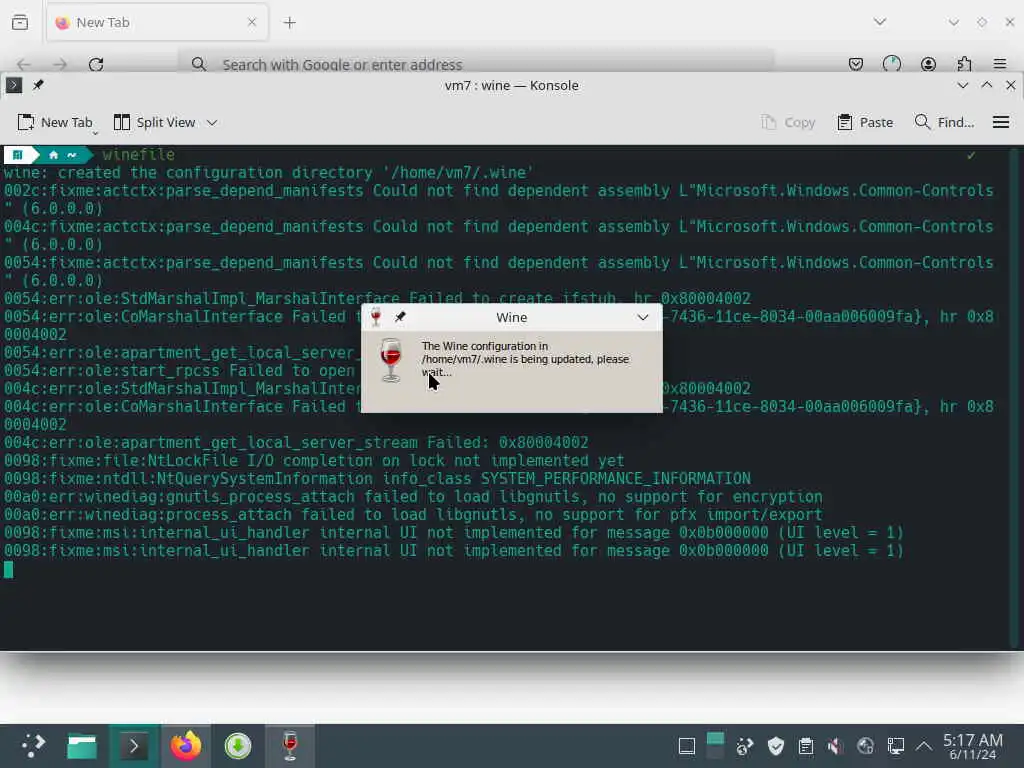This screenshot has height=768, width=1024.
Task: Click Firefox forward arrow button
Action: [60, 64]
